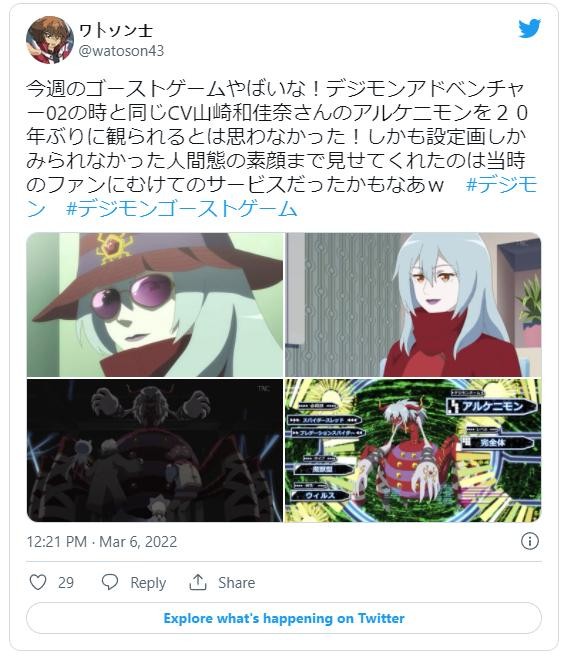Click the reply speech bubble icon
This screenshot has height=657, width=569.
coord(110,582)
